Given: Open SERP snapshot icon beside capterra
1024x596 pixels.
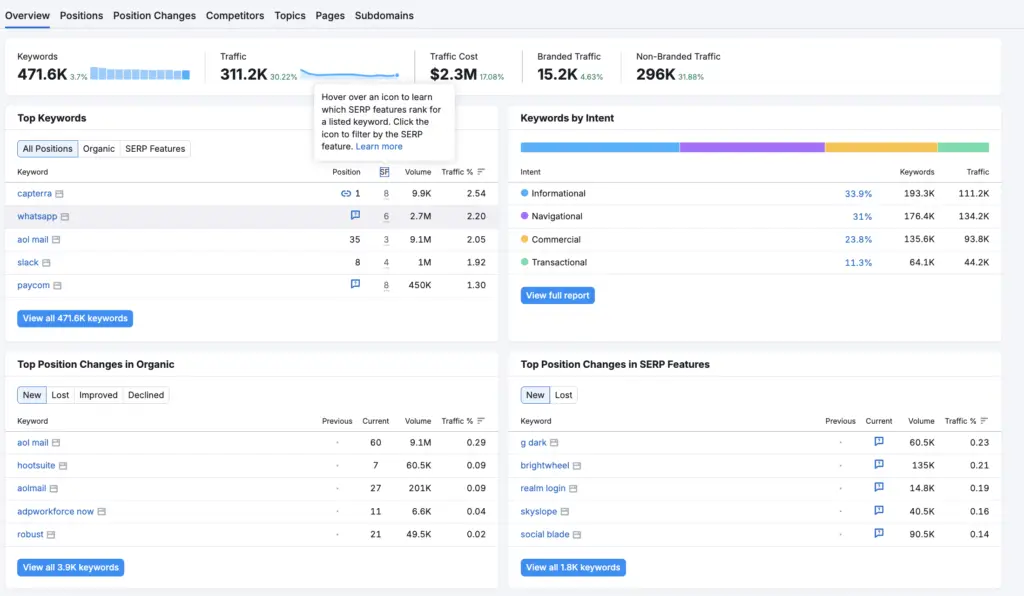Looking at the screenshot, I should click(x=59, y=194).
